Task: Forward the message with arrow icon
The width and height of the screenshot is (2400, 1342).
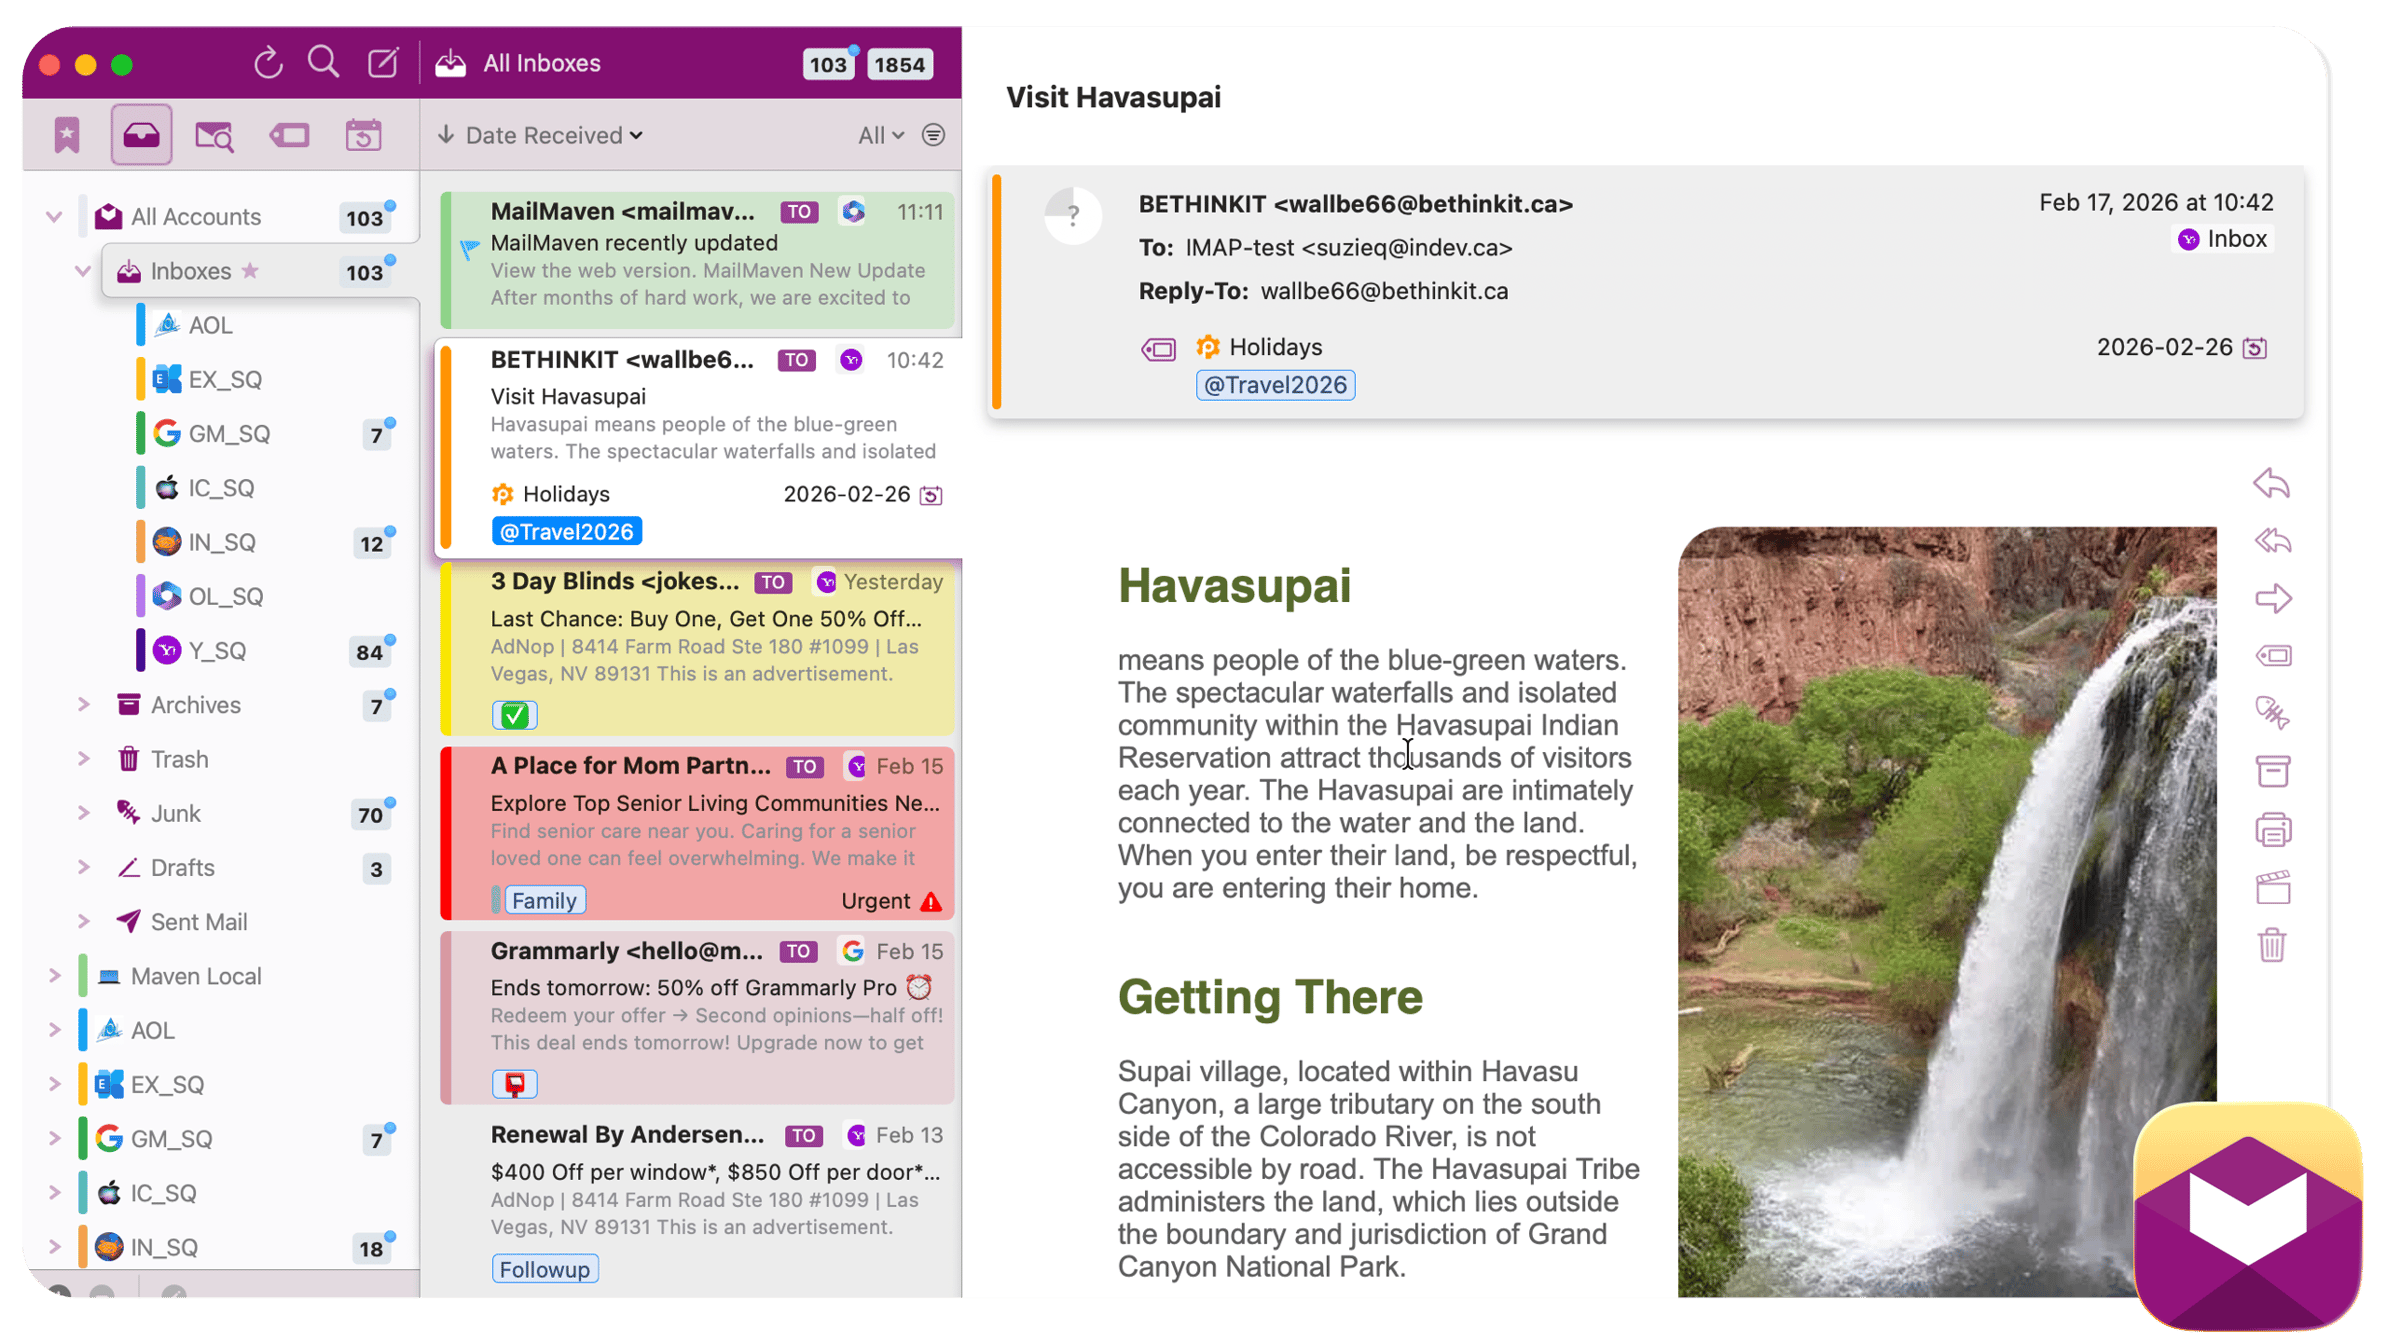Action: click(2272, 599)
